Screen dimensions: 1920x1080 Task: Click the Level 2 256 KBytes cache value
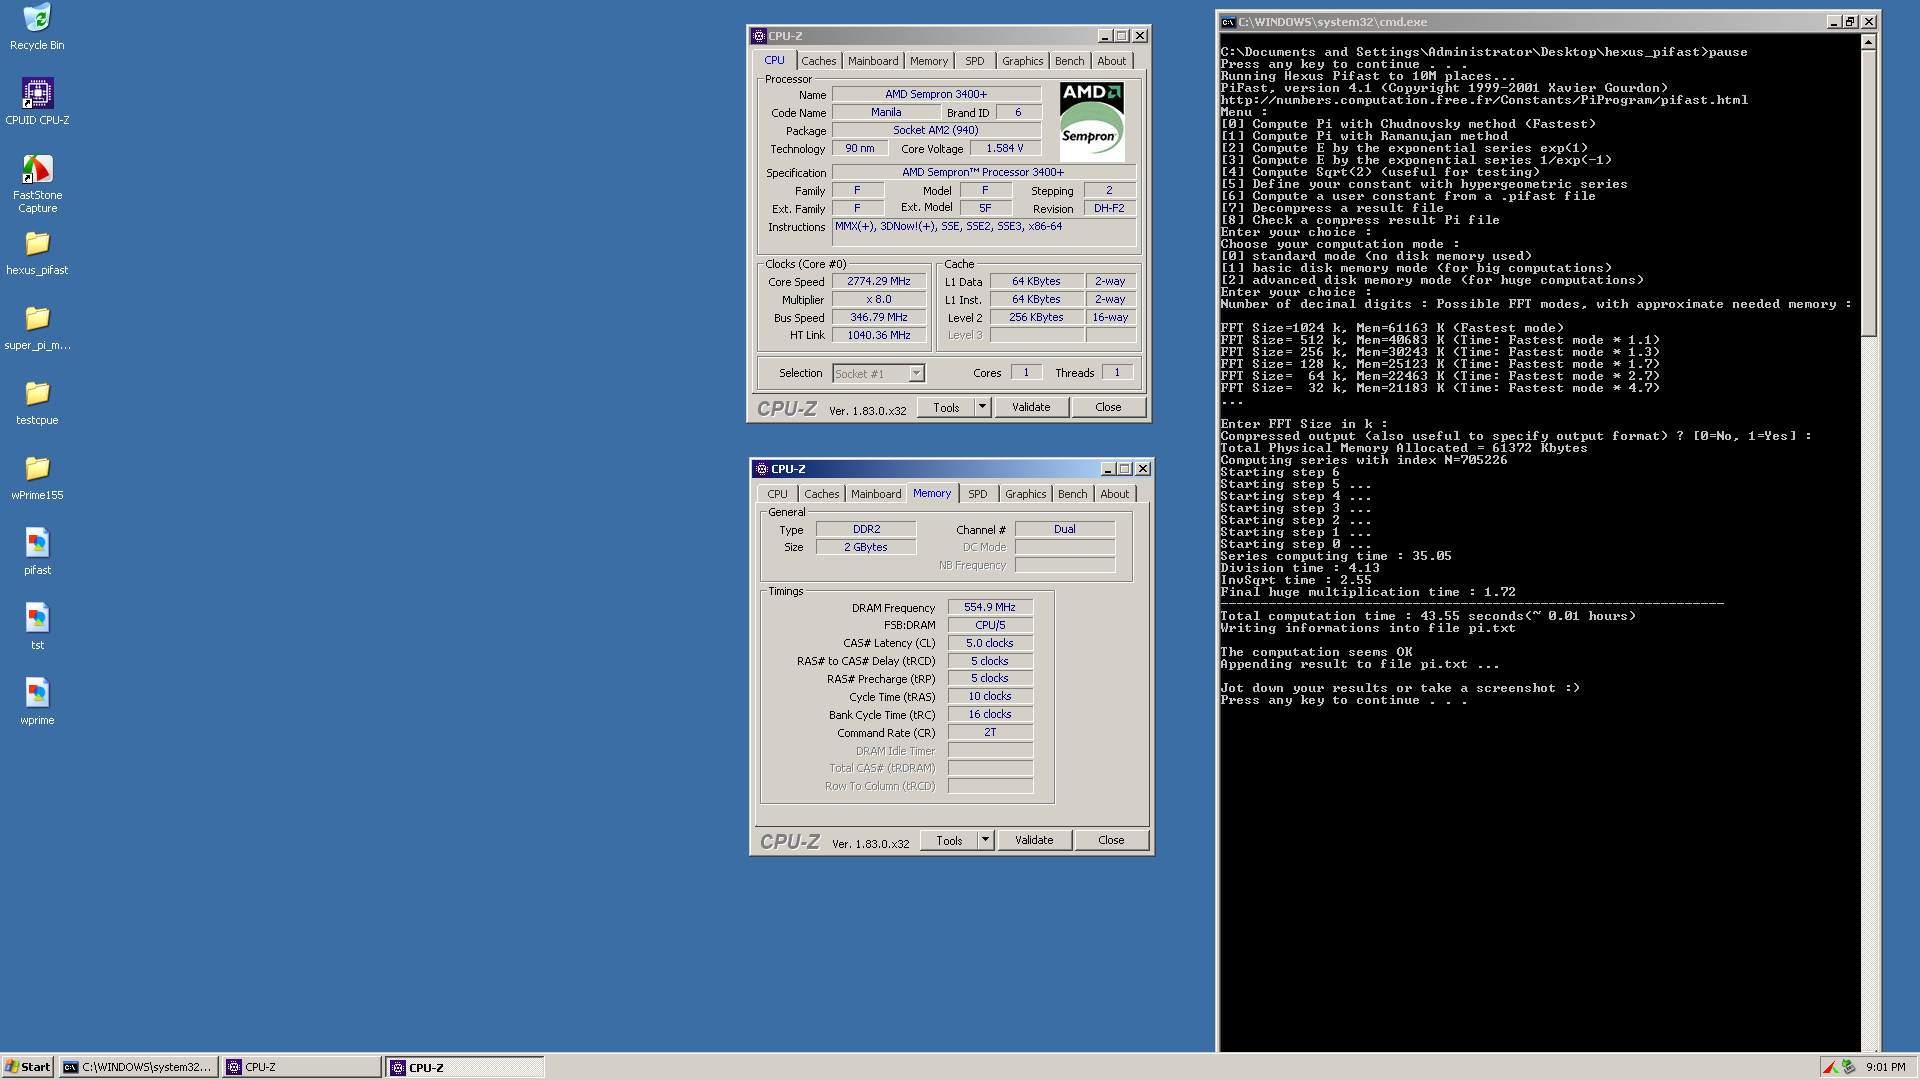(1036, 318)
